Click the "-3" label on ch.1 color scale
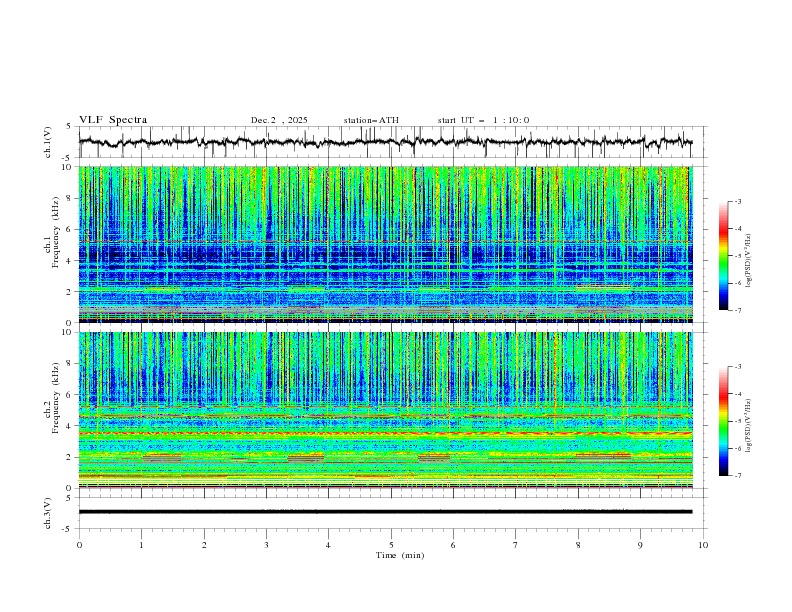792x612 pixels. (x=738, y=201)
